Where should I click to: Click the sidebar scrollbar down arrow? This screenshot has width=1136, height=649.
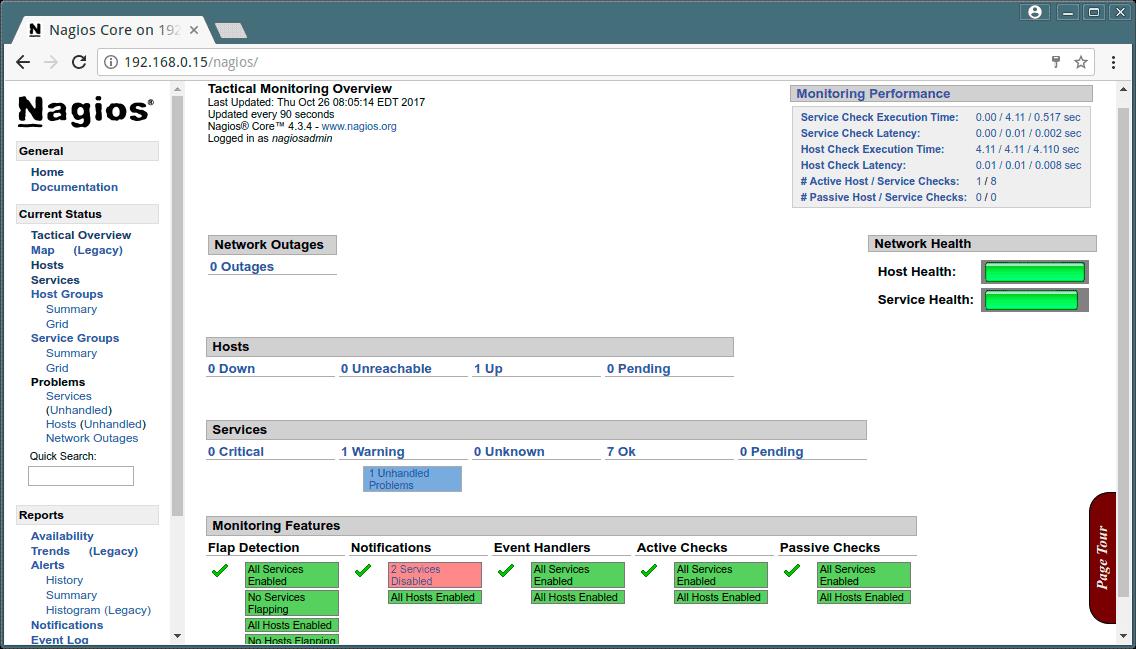[x=177, y=636]
